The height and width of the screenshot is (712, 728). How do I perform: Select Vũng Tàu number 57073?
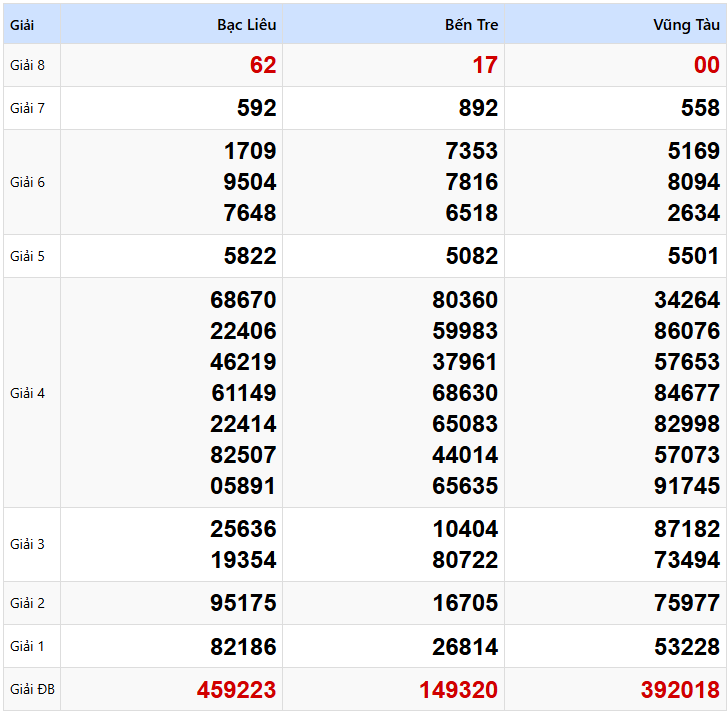(687, 455)
